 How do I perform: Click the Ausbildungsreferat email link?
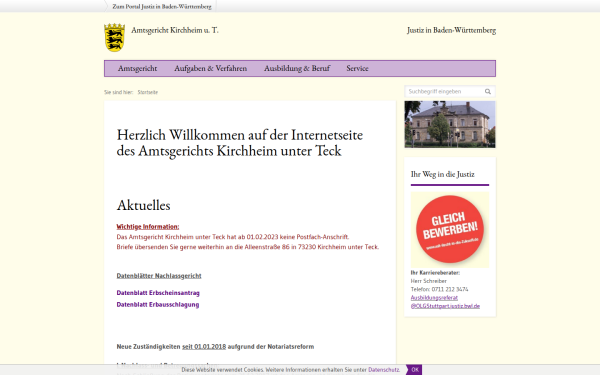[x=445, y=302]
